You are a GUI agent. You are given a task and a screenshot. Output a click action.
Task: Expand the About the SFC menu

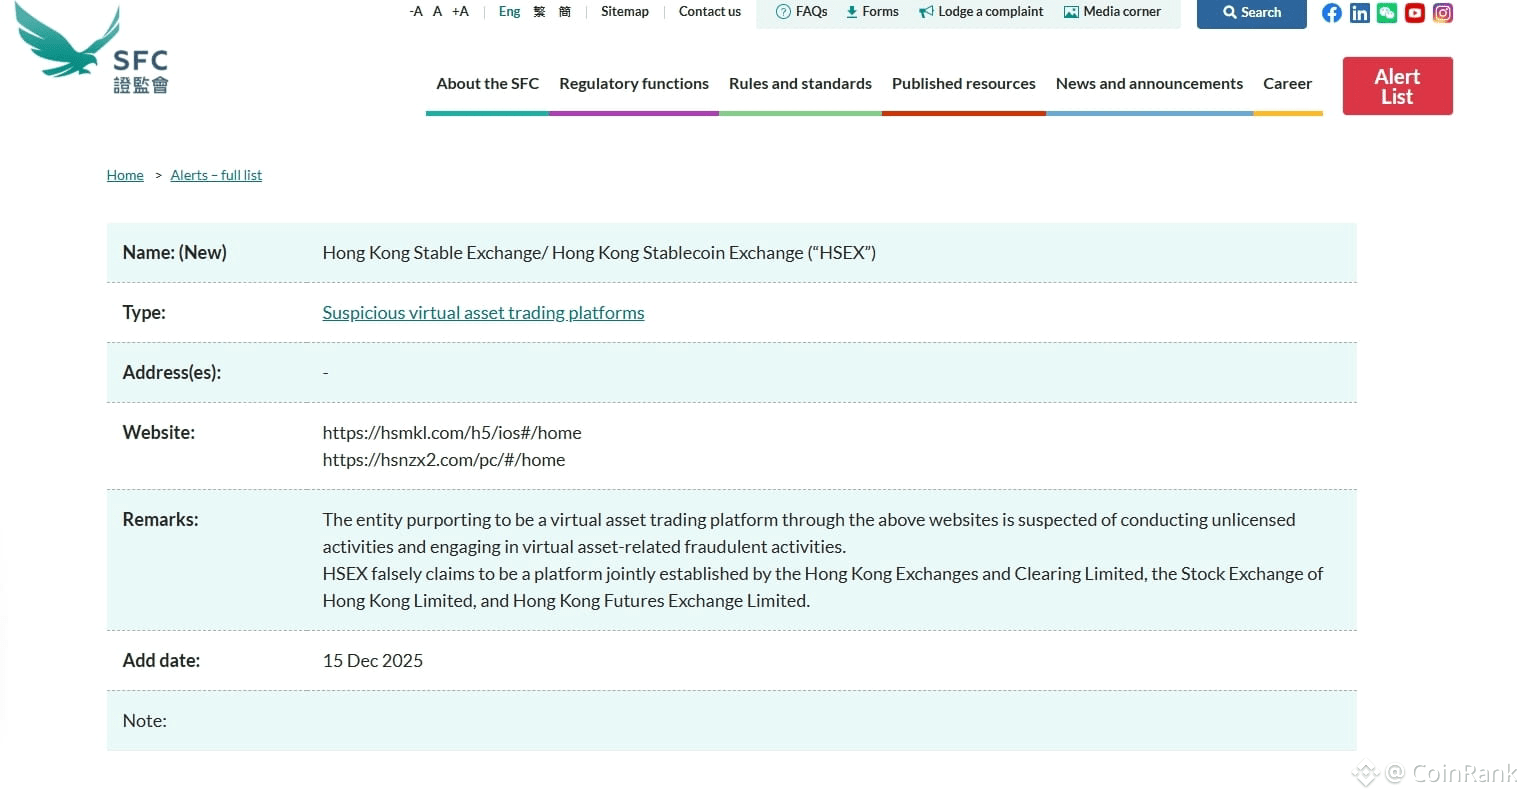click(487, 84)
